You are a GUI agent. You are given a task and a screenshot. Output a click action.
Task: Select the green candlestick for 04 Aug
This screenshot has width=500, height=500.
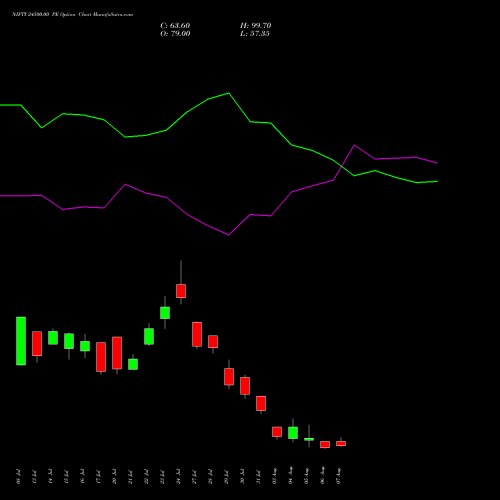(293, 433)
